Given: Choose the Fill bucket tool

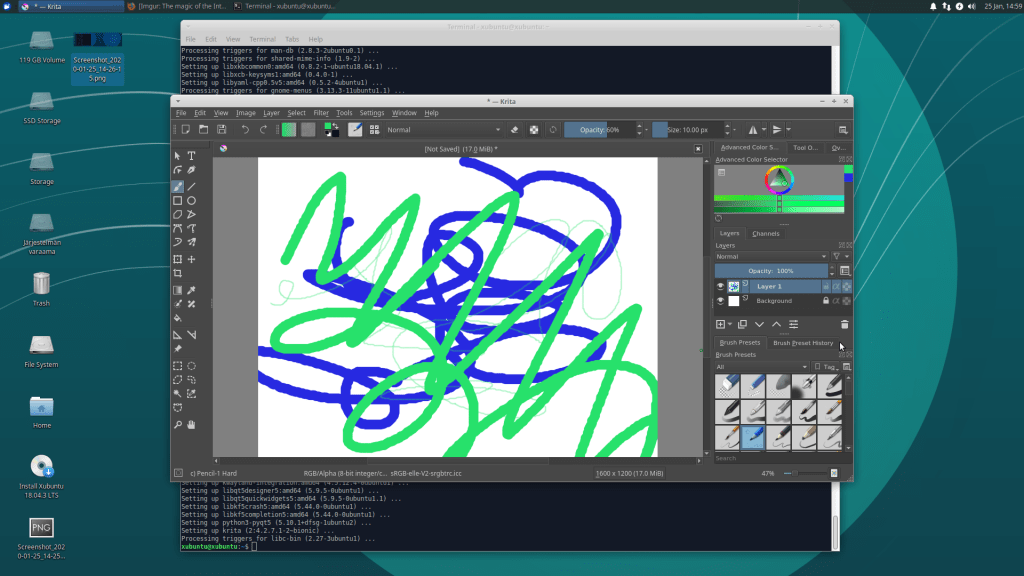Looking at the screenshot, I should 177,318.
